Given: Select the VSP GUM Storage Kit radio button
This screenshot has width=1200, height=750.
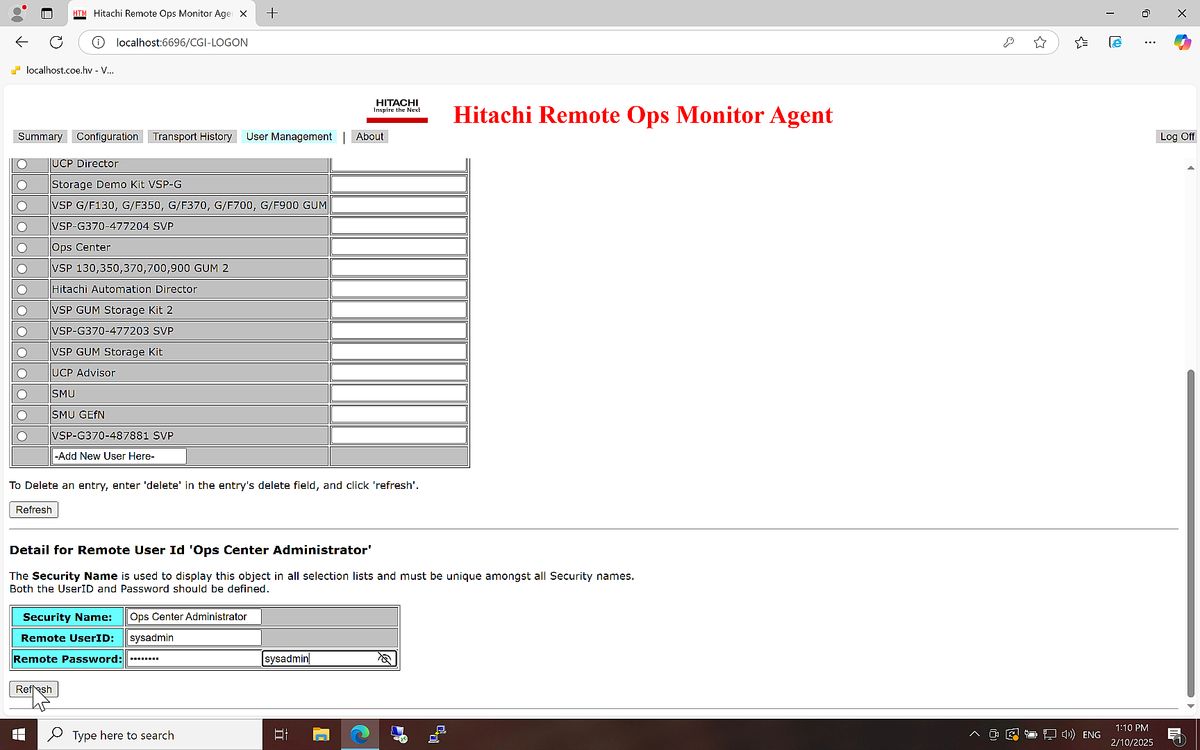Looking at the screenshot, I should pos(22,352).
